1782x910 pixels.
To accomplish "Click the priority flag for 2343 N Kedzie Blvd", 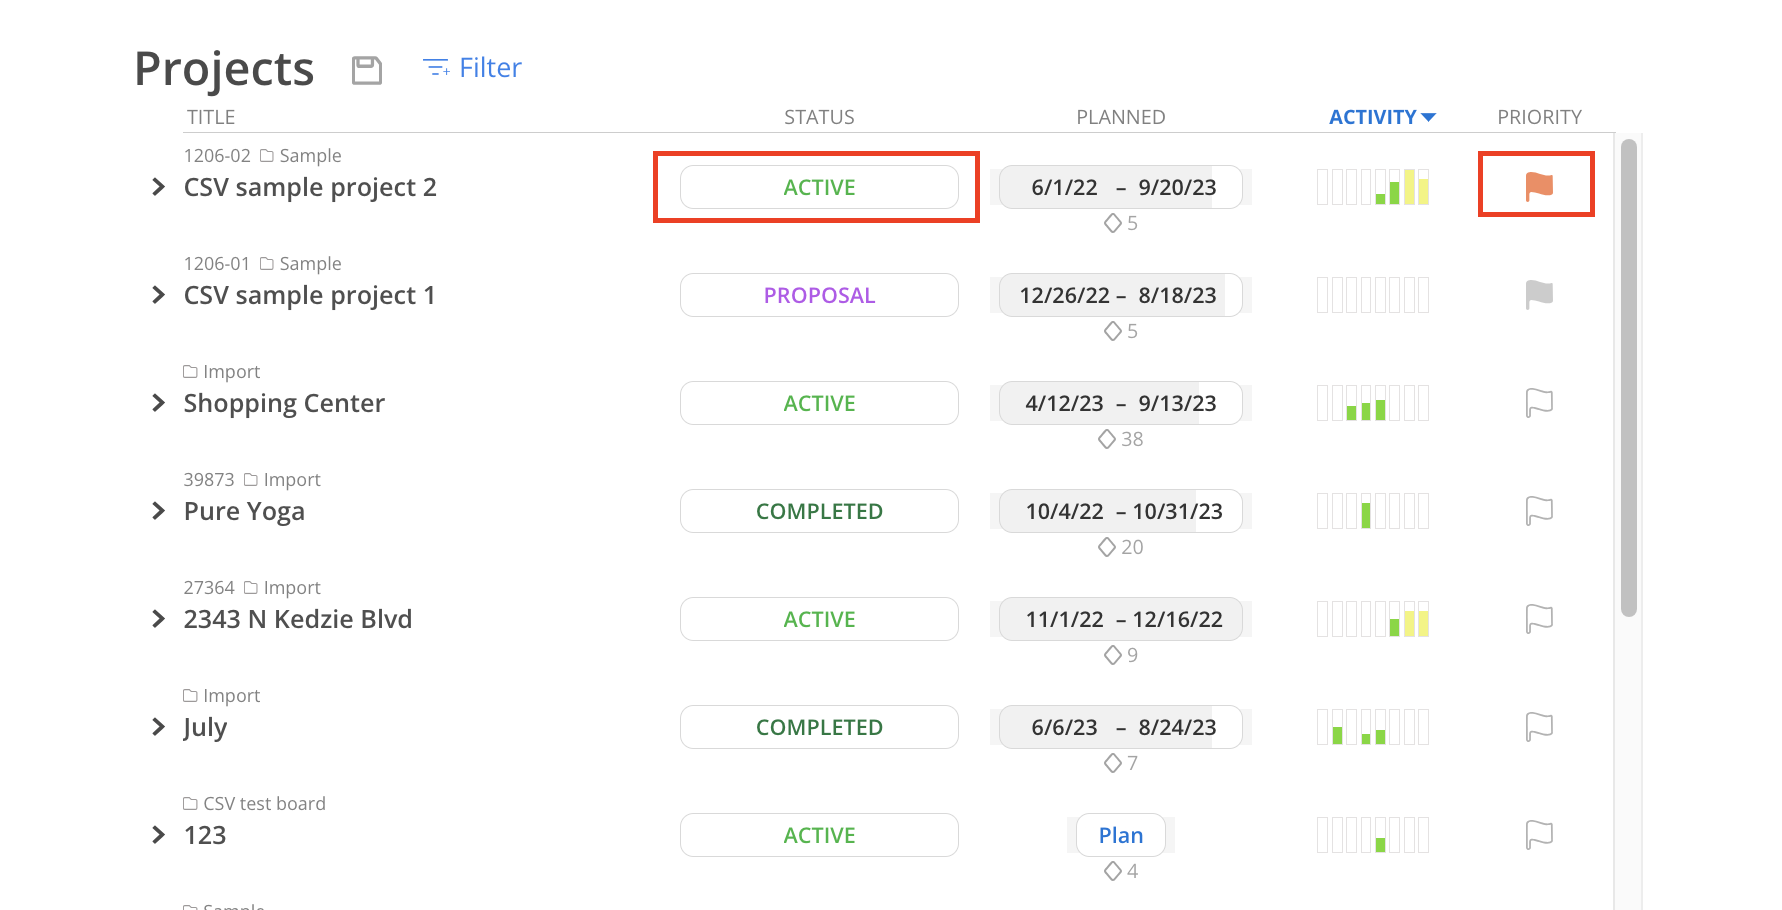I will tap(1539, 618).
